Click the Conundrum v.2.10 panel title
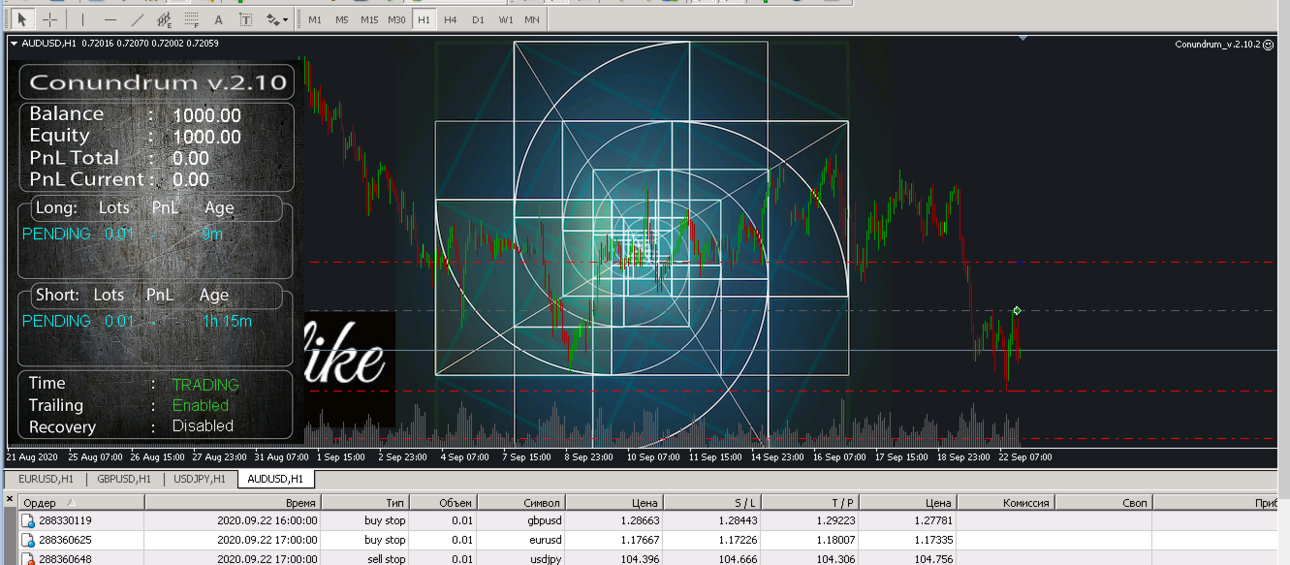 tap(158, 83)
